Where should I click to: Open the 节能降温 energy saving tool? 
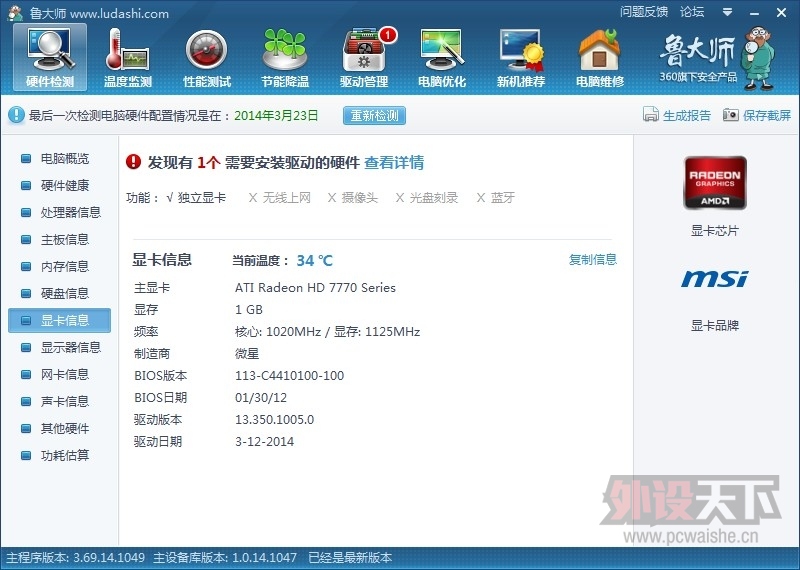coord(285,58)
